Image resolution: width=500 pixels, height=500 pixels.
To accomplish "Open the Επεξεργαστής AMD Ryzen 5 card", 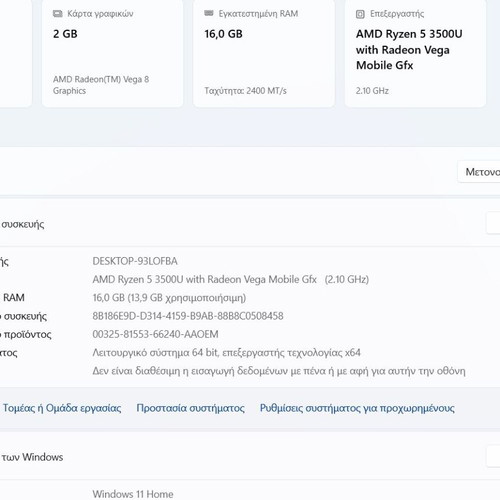I will tap(415, 53).
